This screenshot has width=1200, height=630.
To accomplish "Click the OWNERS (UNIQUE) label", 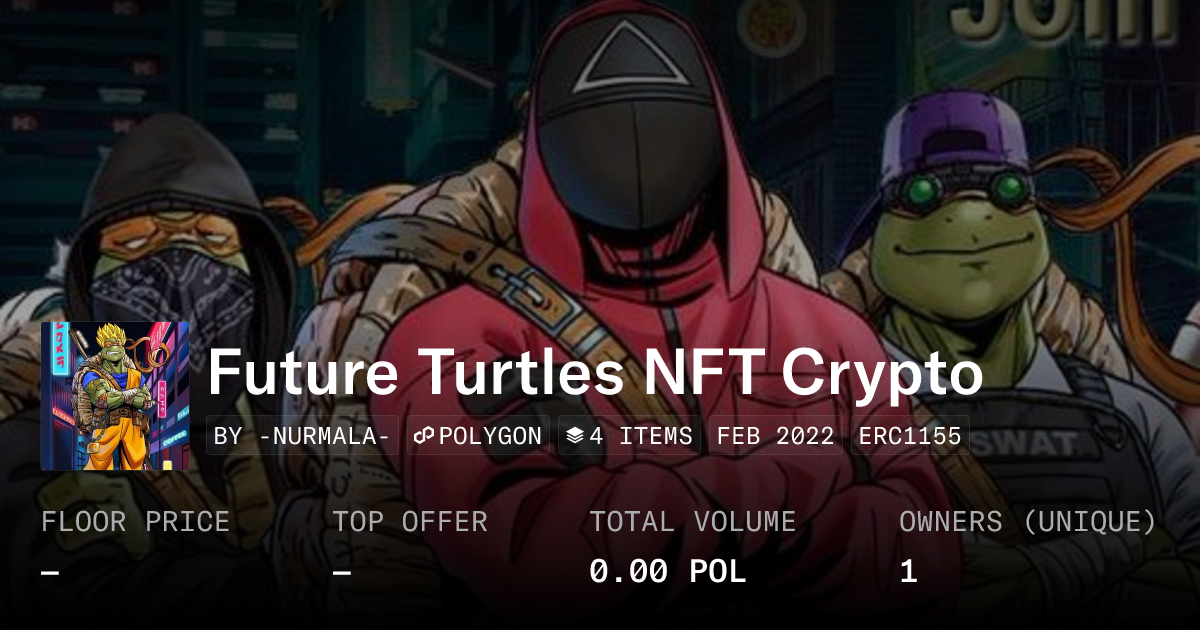I will coord(1028,522).
